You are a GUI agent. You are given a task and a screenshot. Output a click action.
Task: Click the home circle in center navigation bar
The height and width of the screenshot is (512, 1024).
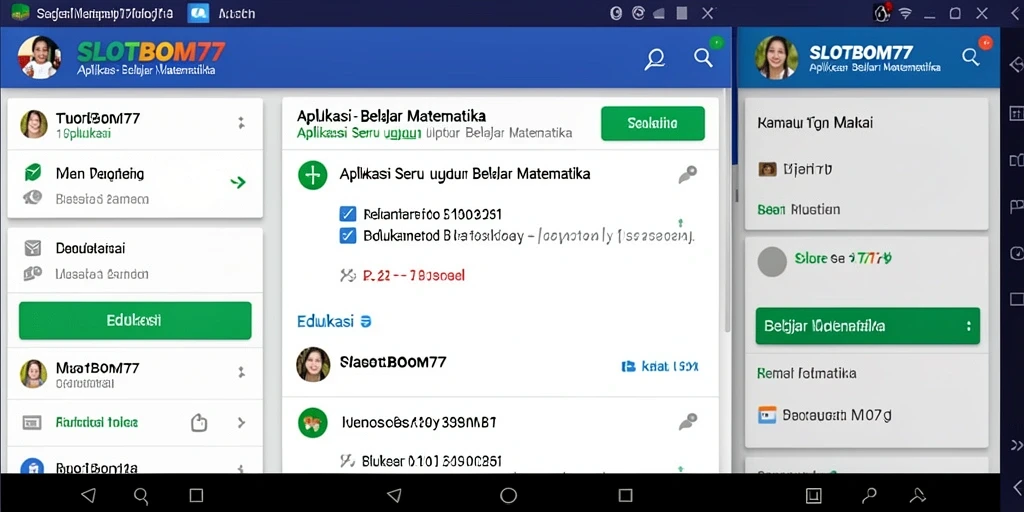click(509, 495)
